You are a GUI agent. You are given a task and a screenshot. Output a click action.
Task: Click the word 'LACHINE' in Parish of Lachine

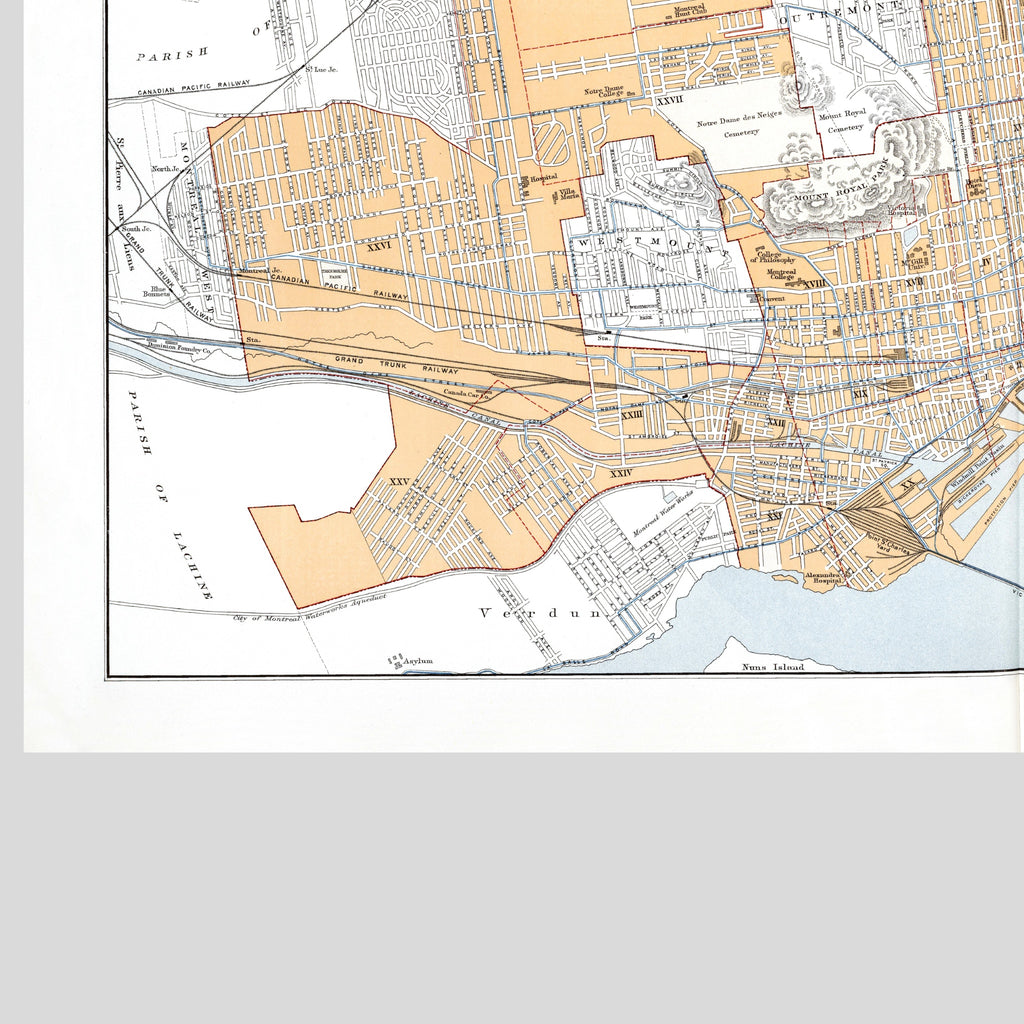click(193, 566)
